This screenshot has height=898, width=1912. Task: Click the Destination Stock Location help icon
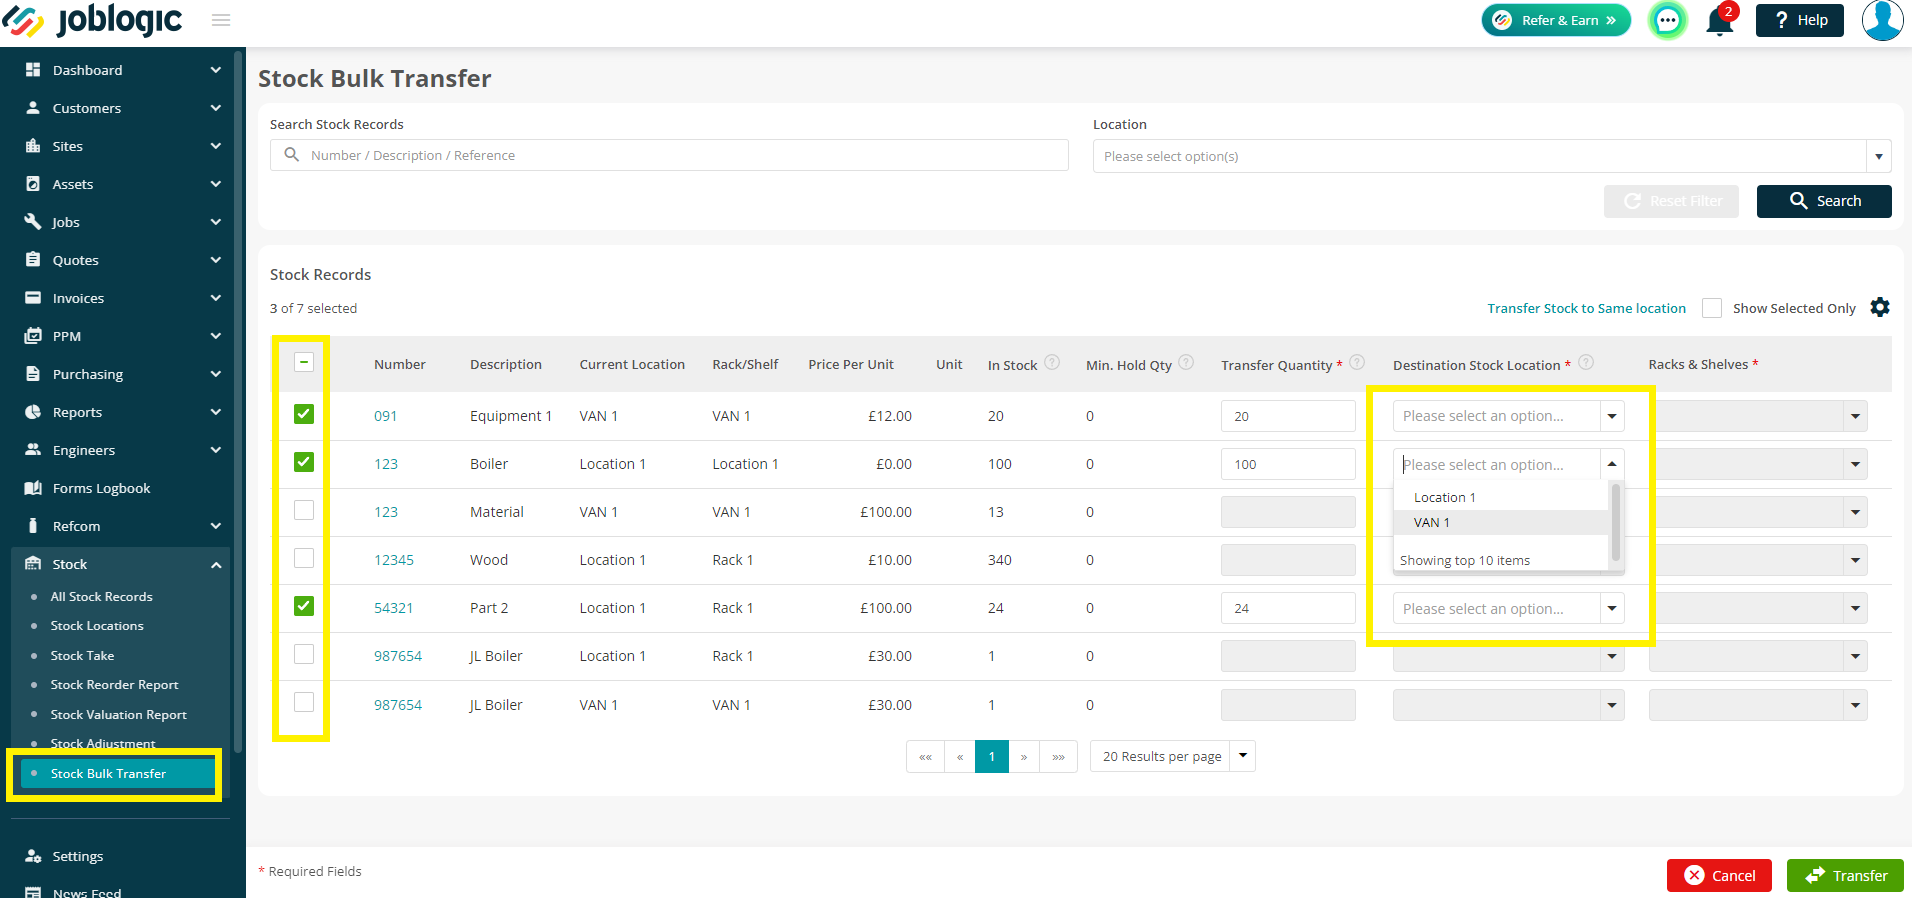1586,363
